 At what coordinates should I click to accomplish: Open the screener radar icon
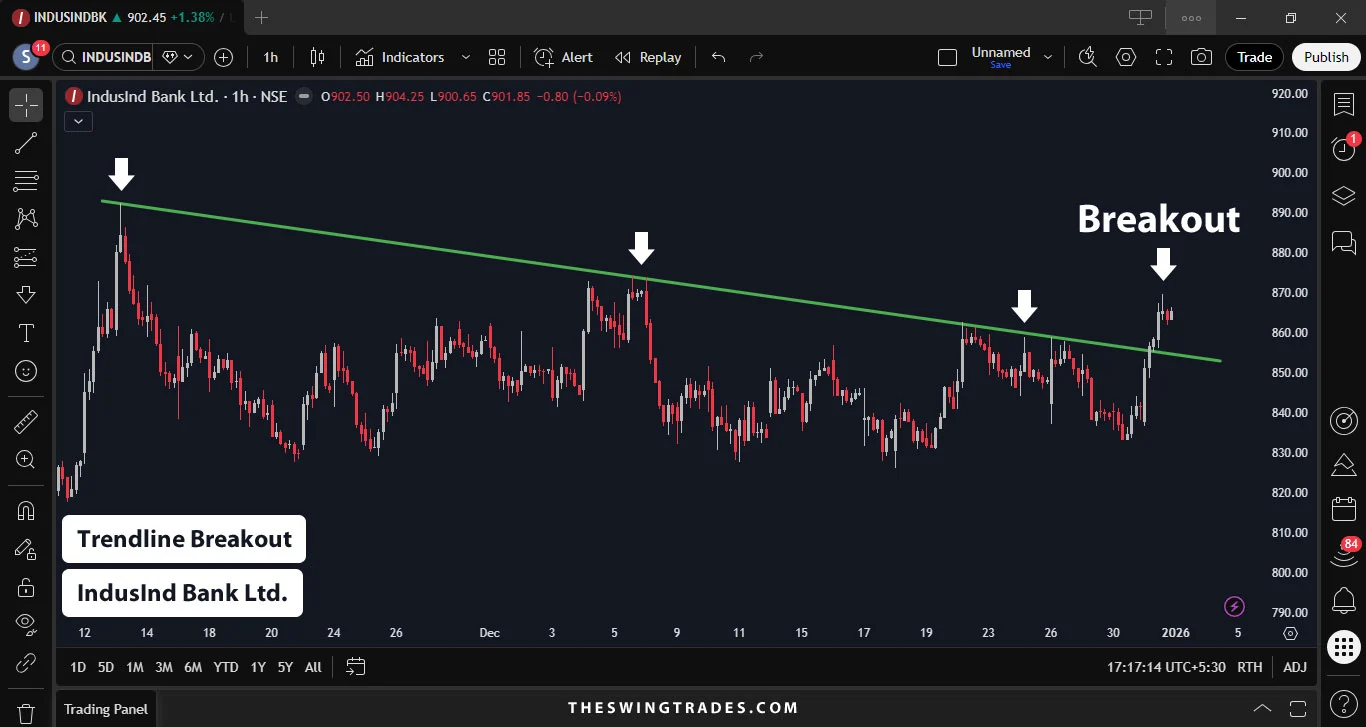(x=1344, y=421)
